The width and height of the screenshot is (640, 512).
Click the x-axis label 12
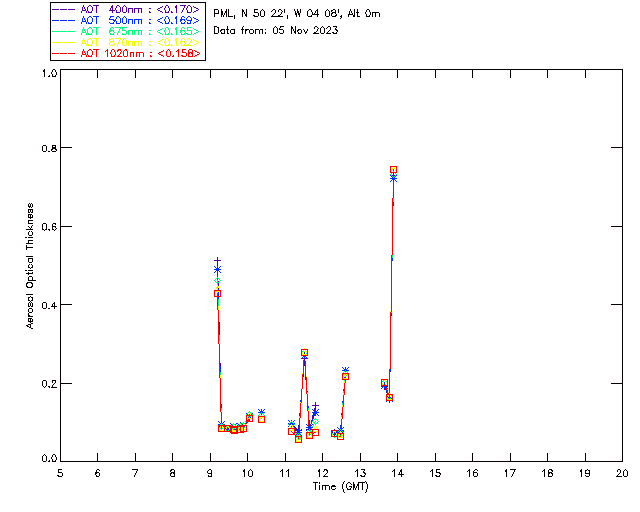click(x=322, y=473)
